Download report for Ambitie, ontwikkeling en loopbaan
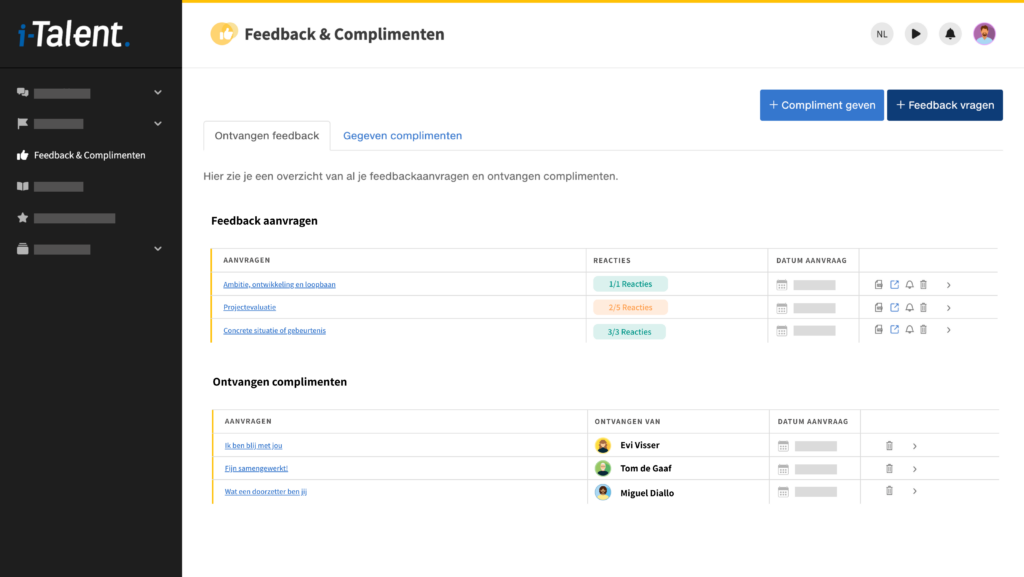 [x=879, y=285]
